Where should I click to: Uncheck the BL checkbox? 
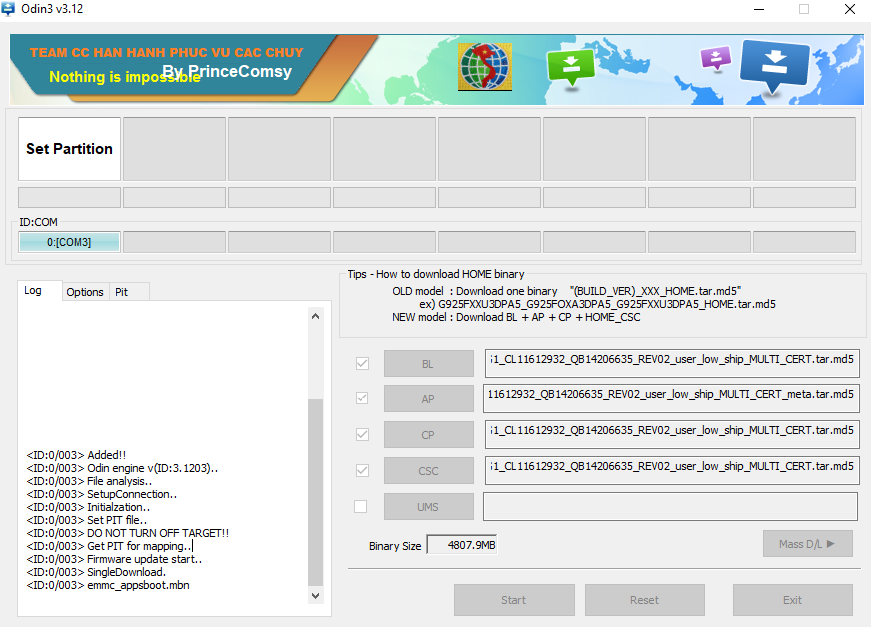(362, 363)
